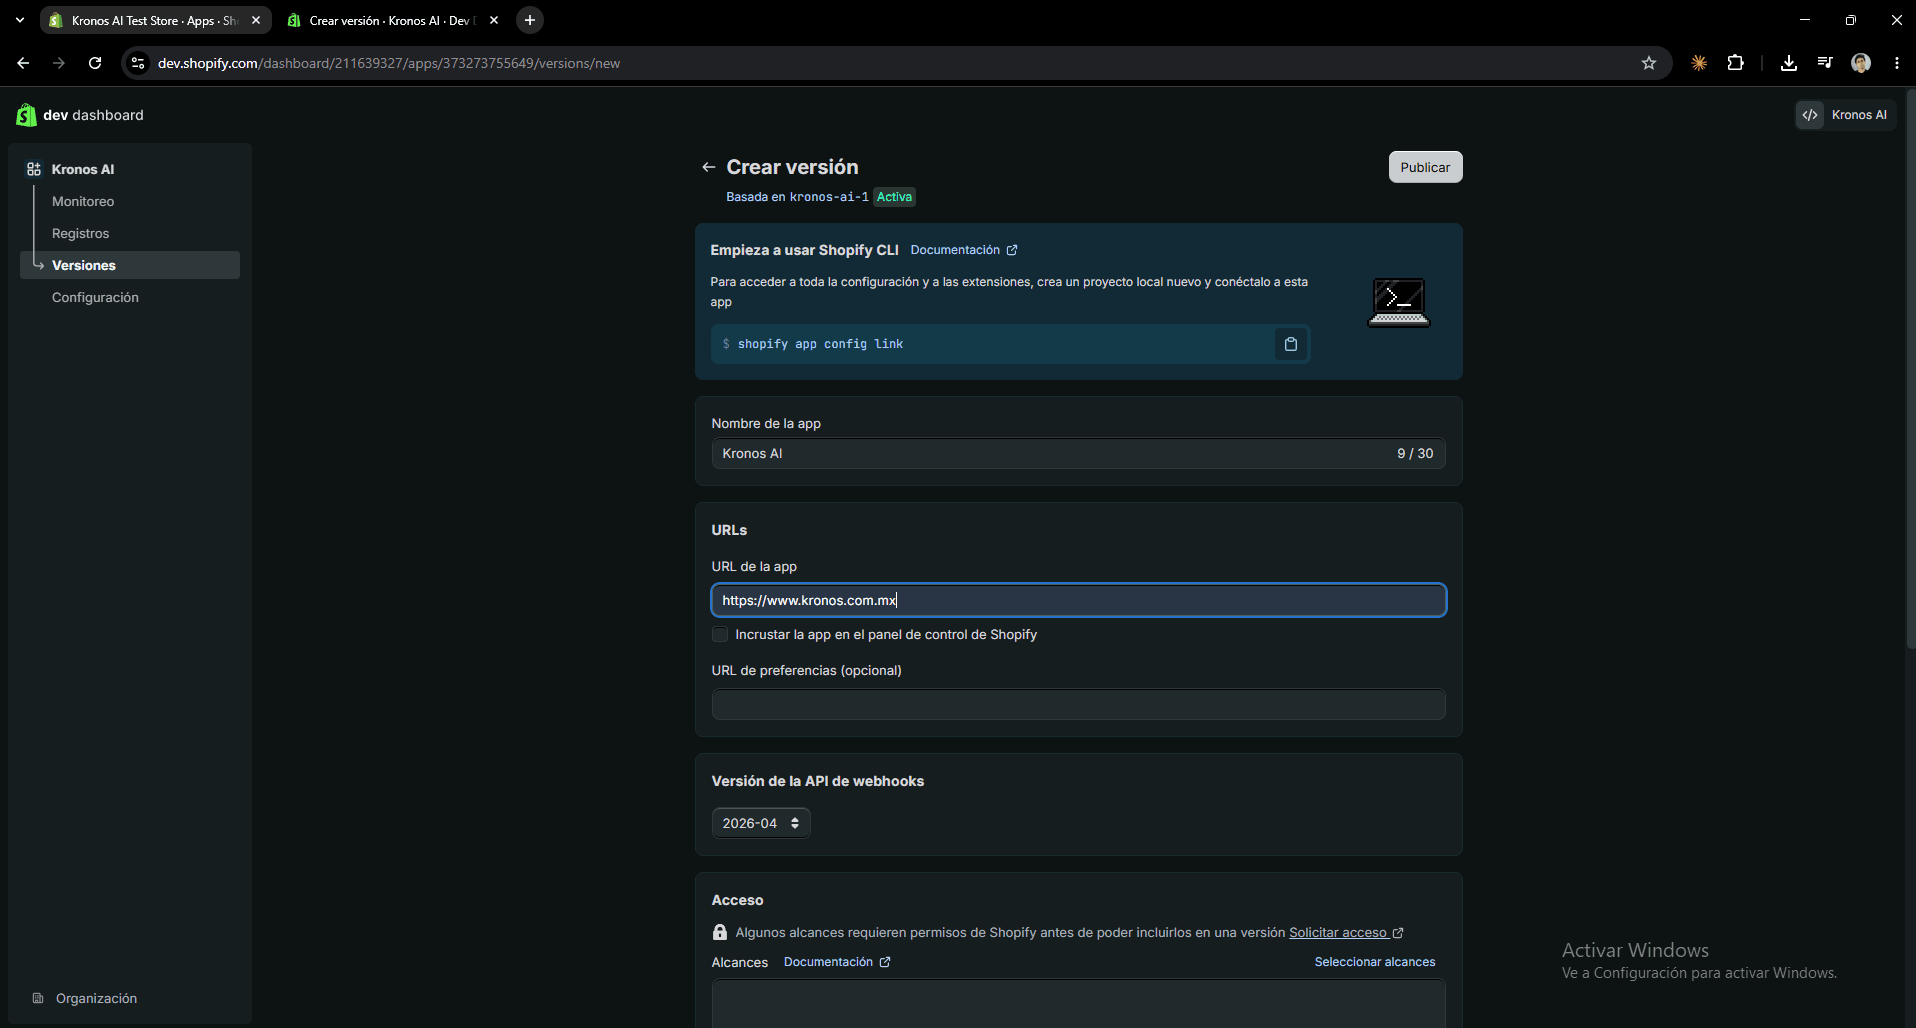Focus the URL de la app field

tap(1078, 600)
